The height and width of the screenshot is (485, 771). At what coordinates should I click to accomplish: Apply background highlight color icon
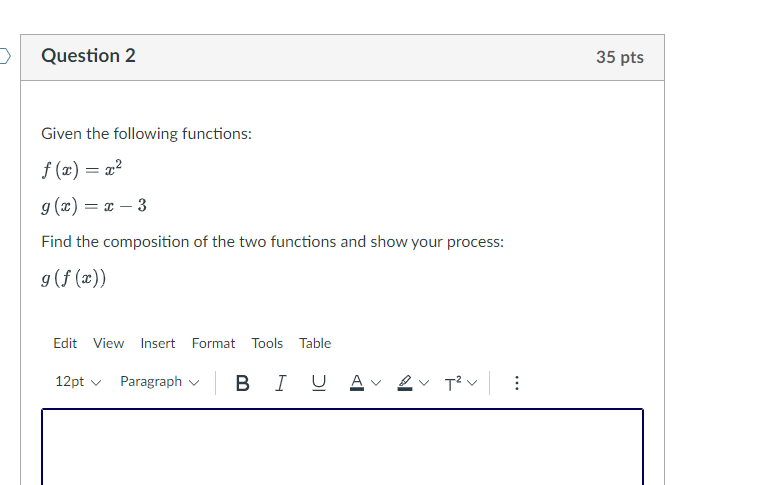(x=405, y=383)
